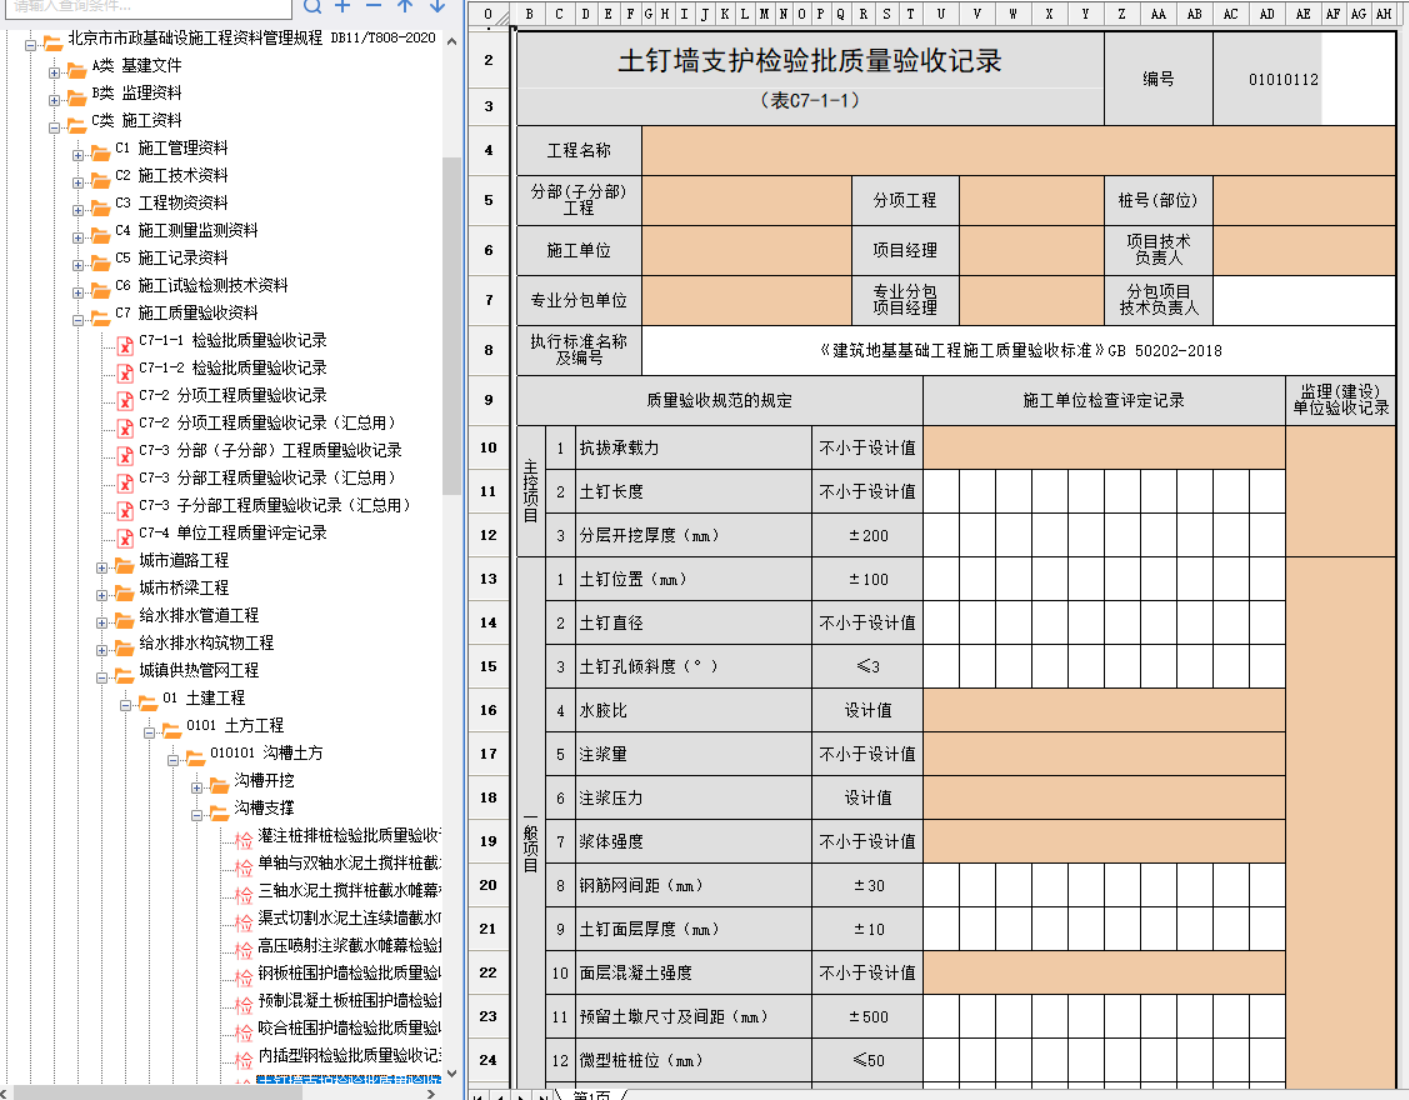This screenshot has width=1409, height=1100.
Task: Expand the A类 基建文件 folder
Action: (54, 72)
